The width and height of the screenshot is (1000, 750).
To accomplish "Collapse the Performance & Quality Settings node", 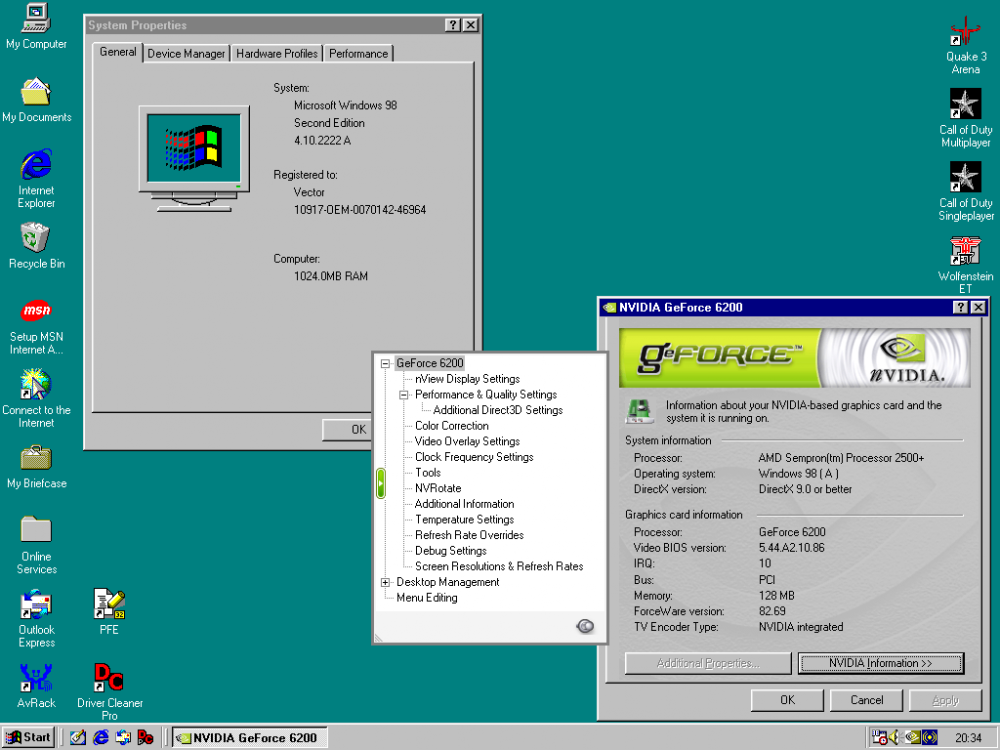I will pyautogui.click(x=404, y=395).
